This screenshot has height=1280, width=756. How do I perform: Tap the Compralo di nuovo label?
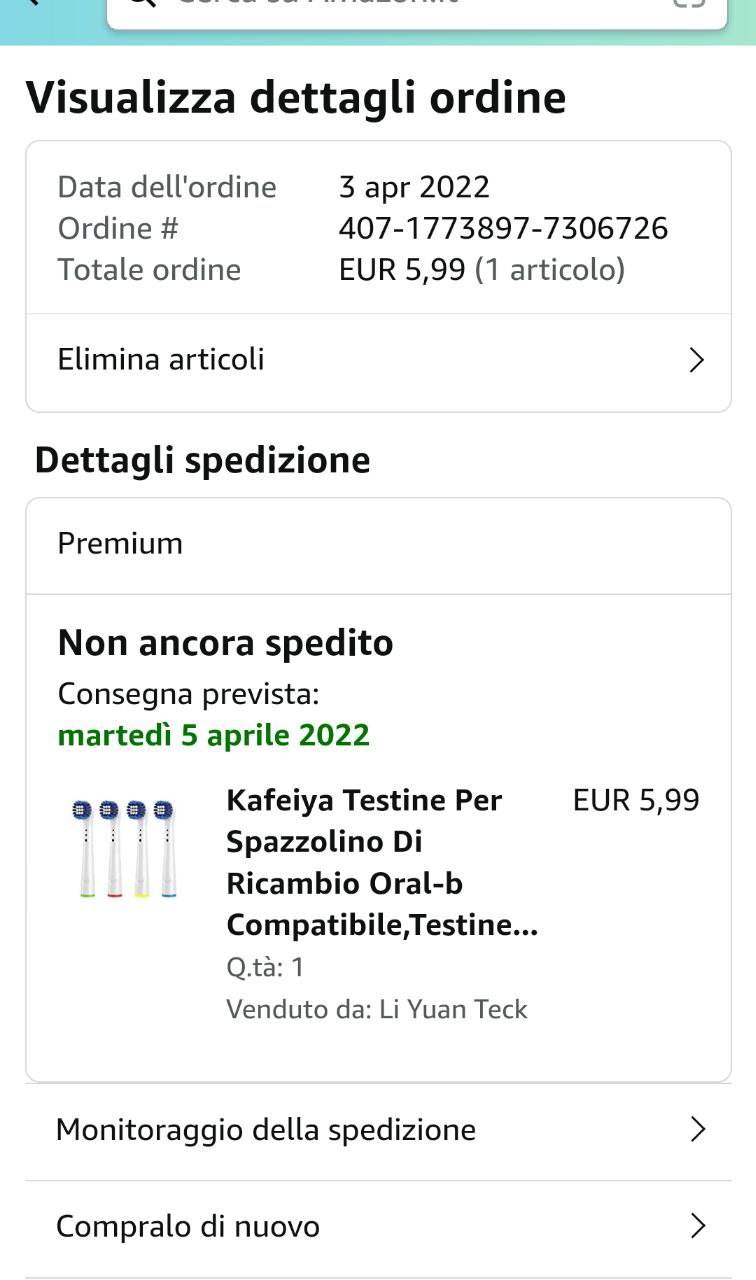[x=188, y=1226]
